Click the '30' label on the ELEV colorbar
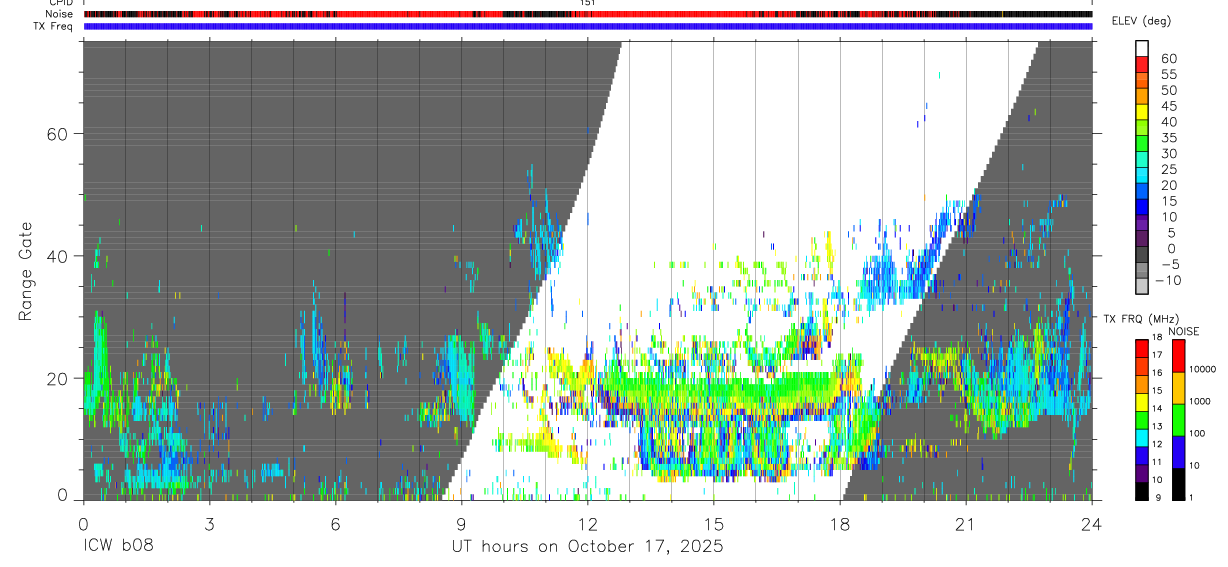This screenshot has height=567, width=1228. point(1167,154)
